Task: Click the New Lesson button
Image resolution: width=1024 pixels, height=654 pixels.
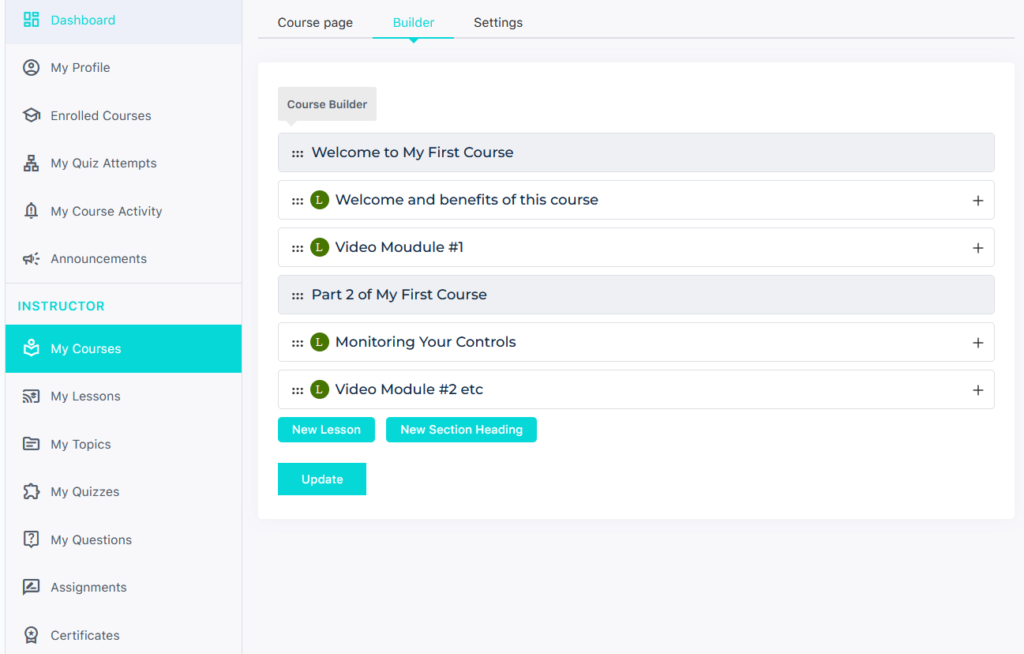Action: [326, 429]
